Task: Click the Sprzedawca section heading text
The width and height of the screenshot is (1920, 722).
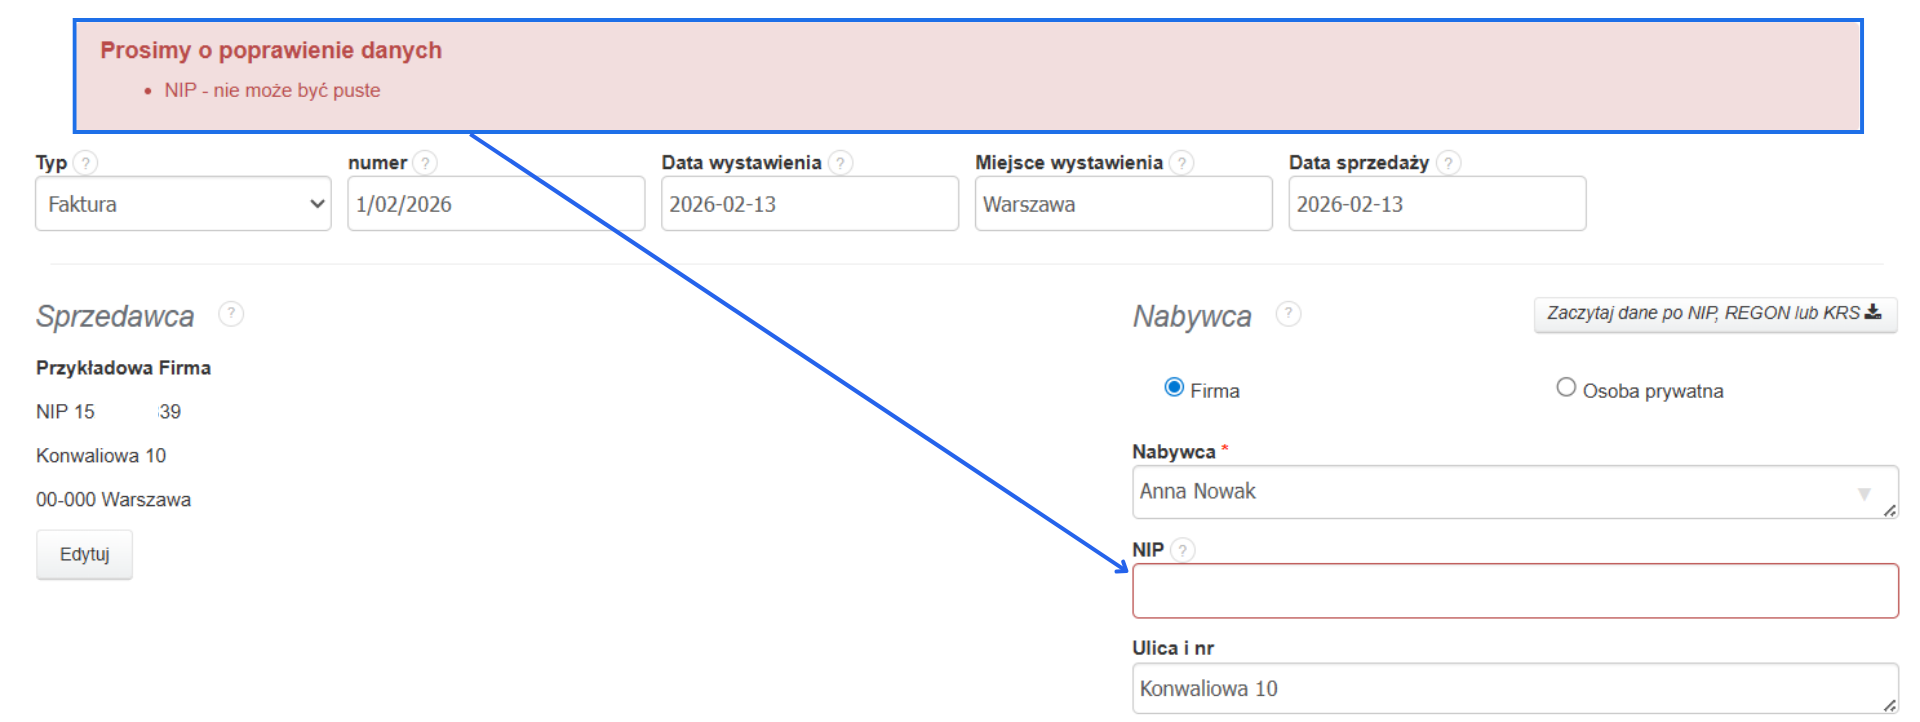Action: [x=115, y=316]
